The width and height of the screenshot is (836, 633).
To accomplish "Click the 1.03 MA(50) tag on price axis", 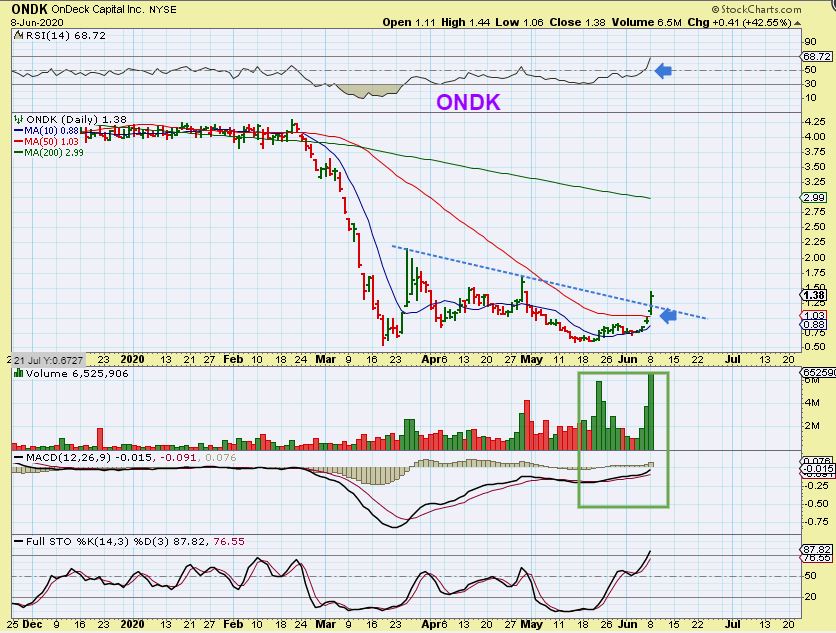I will pyautogui.click(x=814, y=316).
